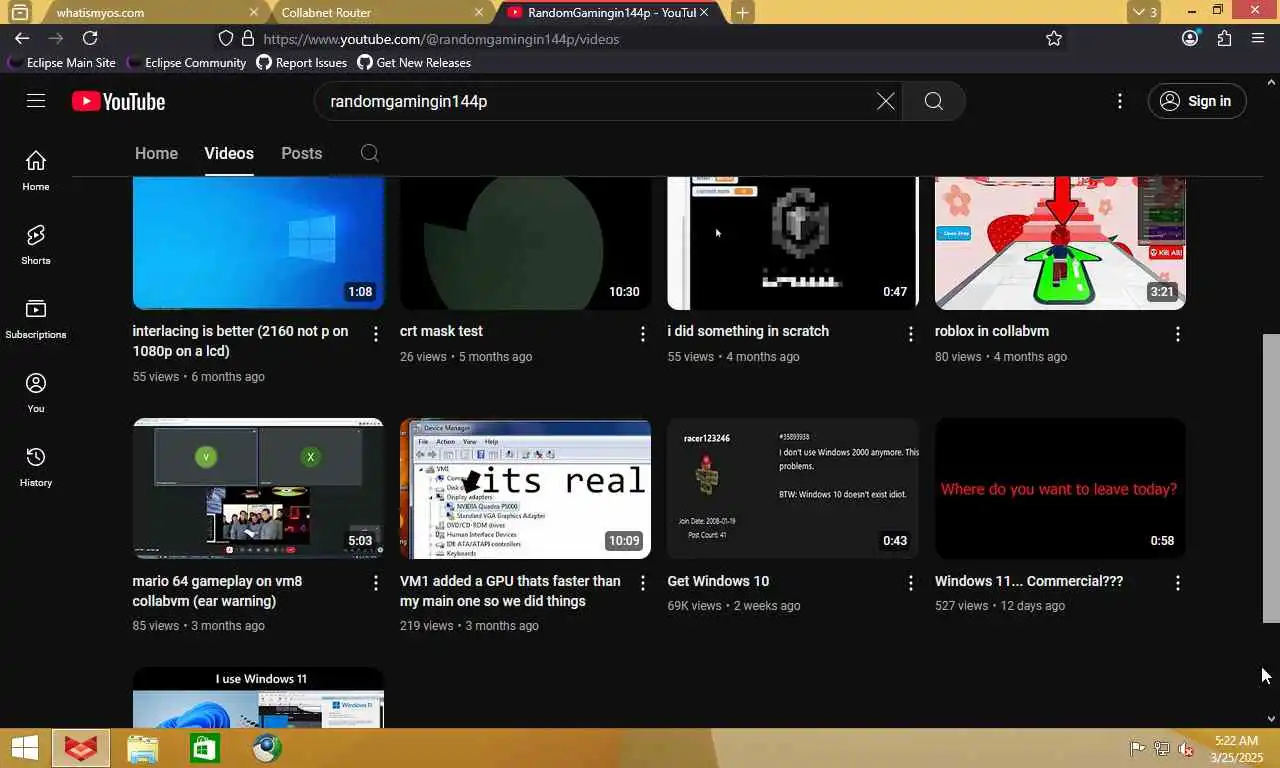Play the Where do you want thumbnail

pyautogui.click(x=1060, y=488)
